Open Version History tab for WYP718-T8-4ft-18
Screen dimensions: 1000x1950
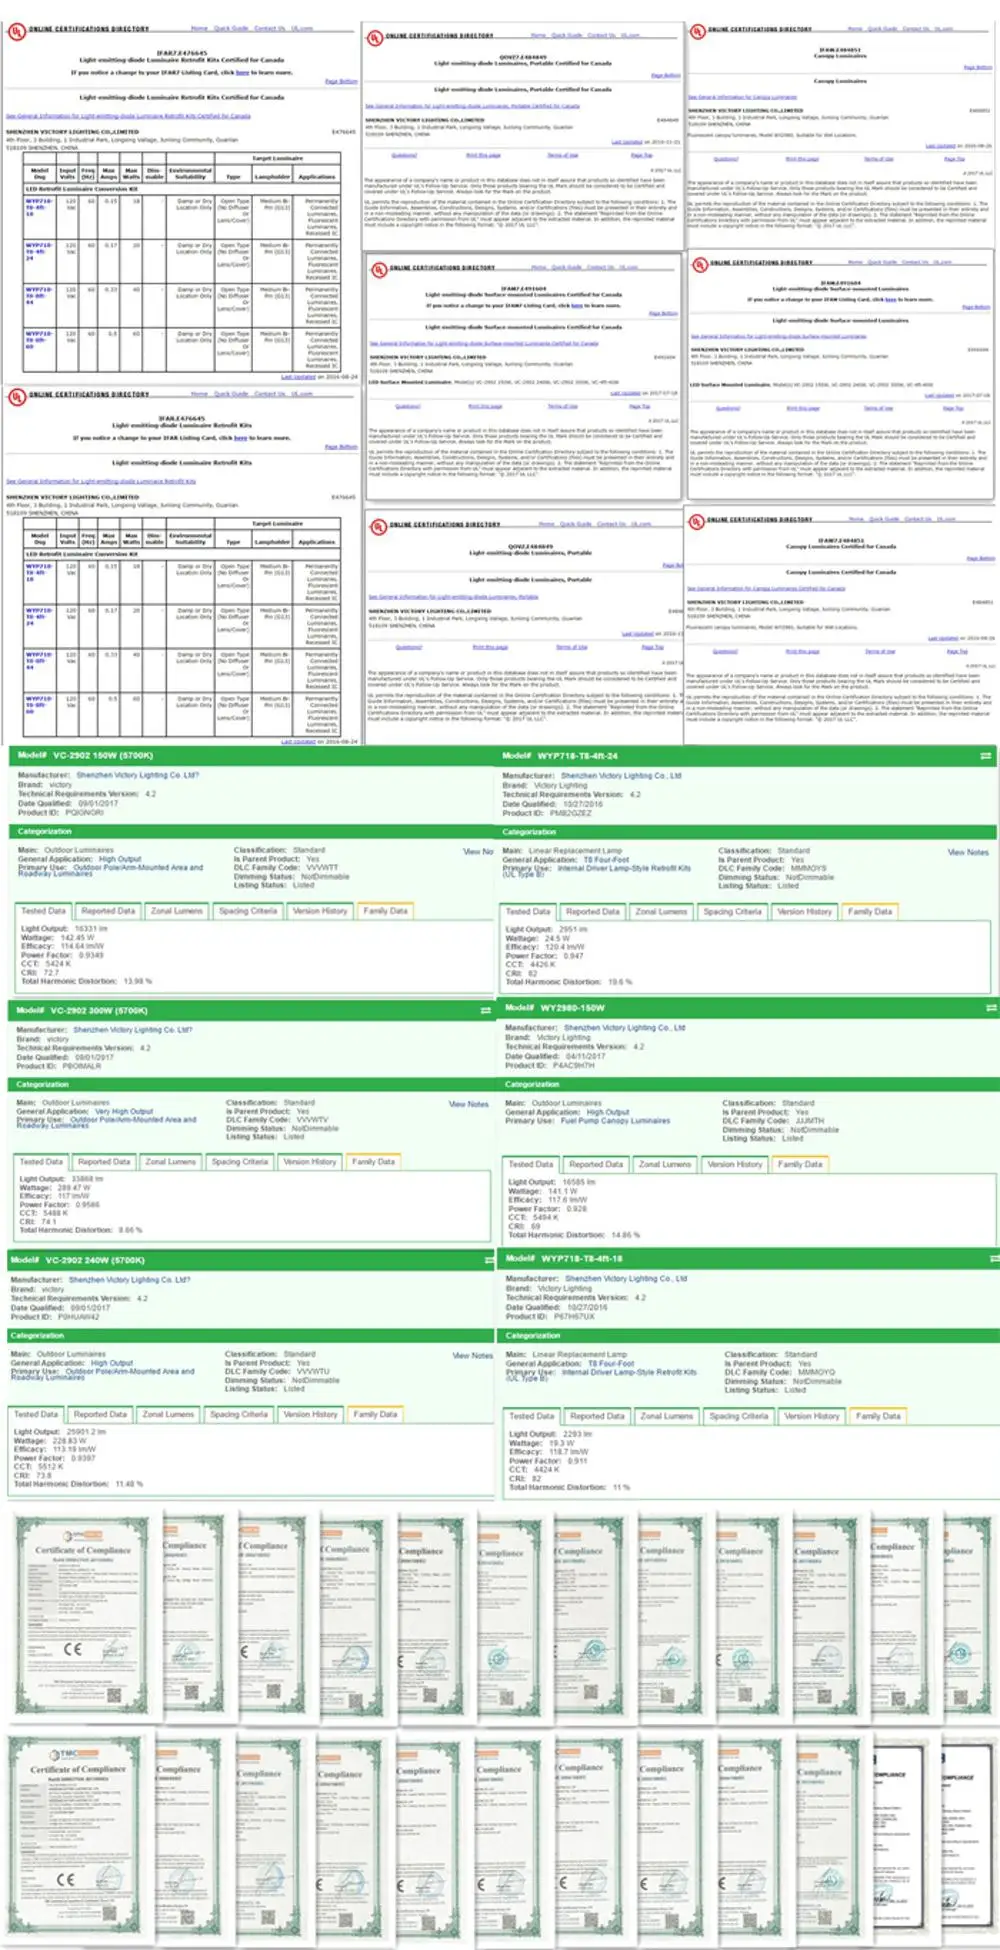click(812, 1416)
